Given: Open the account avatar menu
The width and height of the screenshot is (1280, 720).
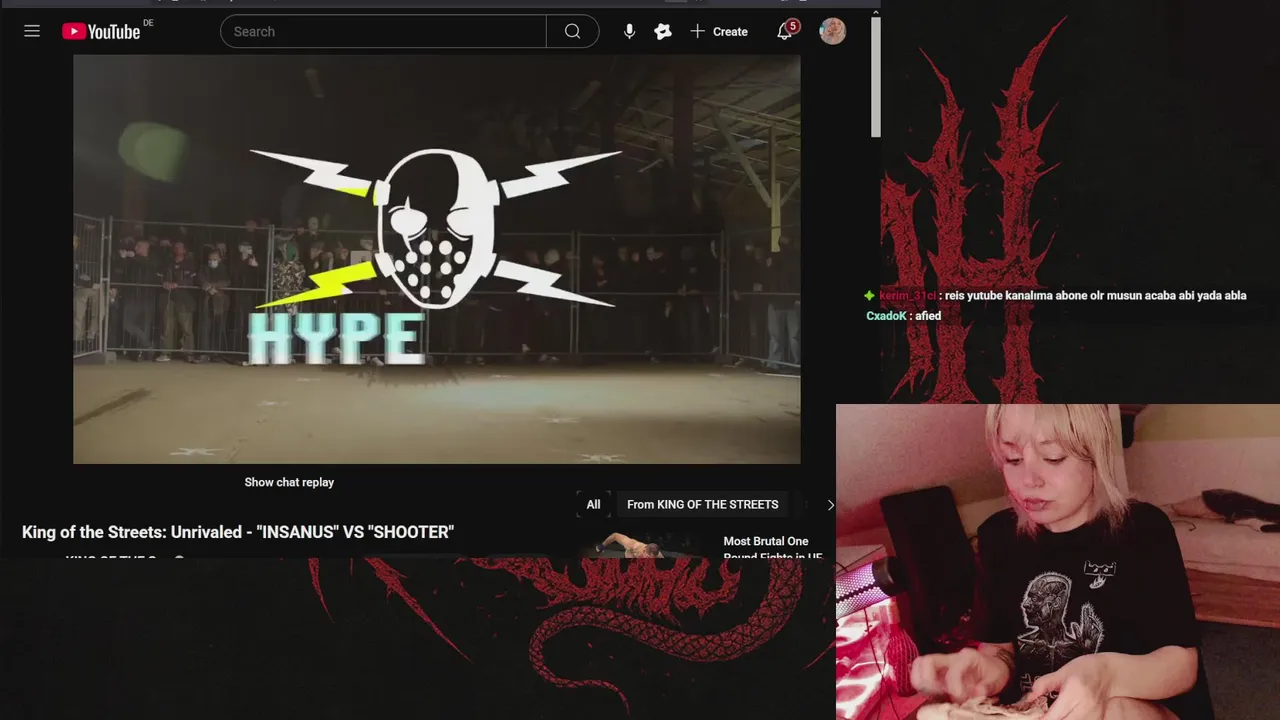Looking at the screenshot, I should (833, 31).
